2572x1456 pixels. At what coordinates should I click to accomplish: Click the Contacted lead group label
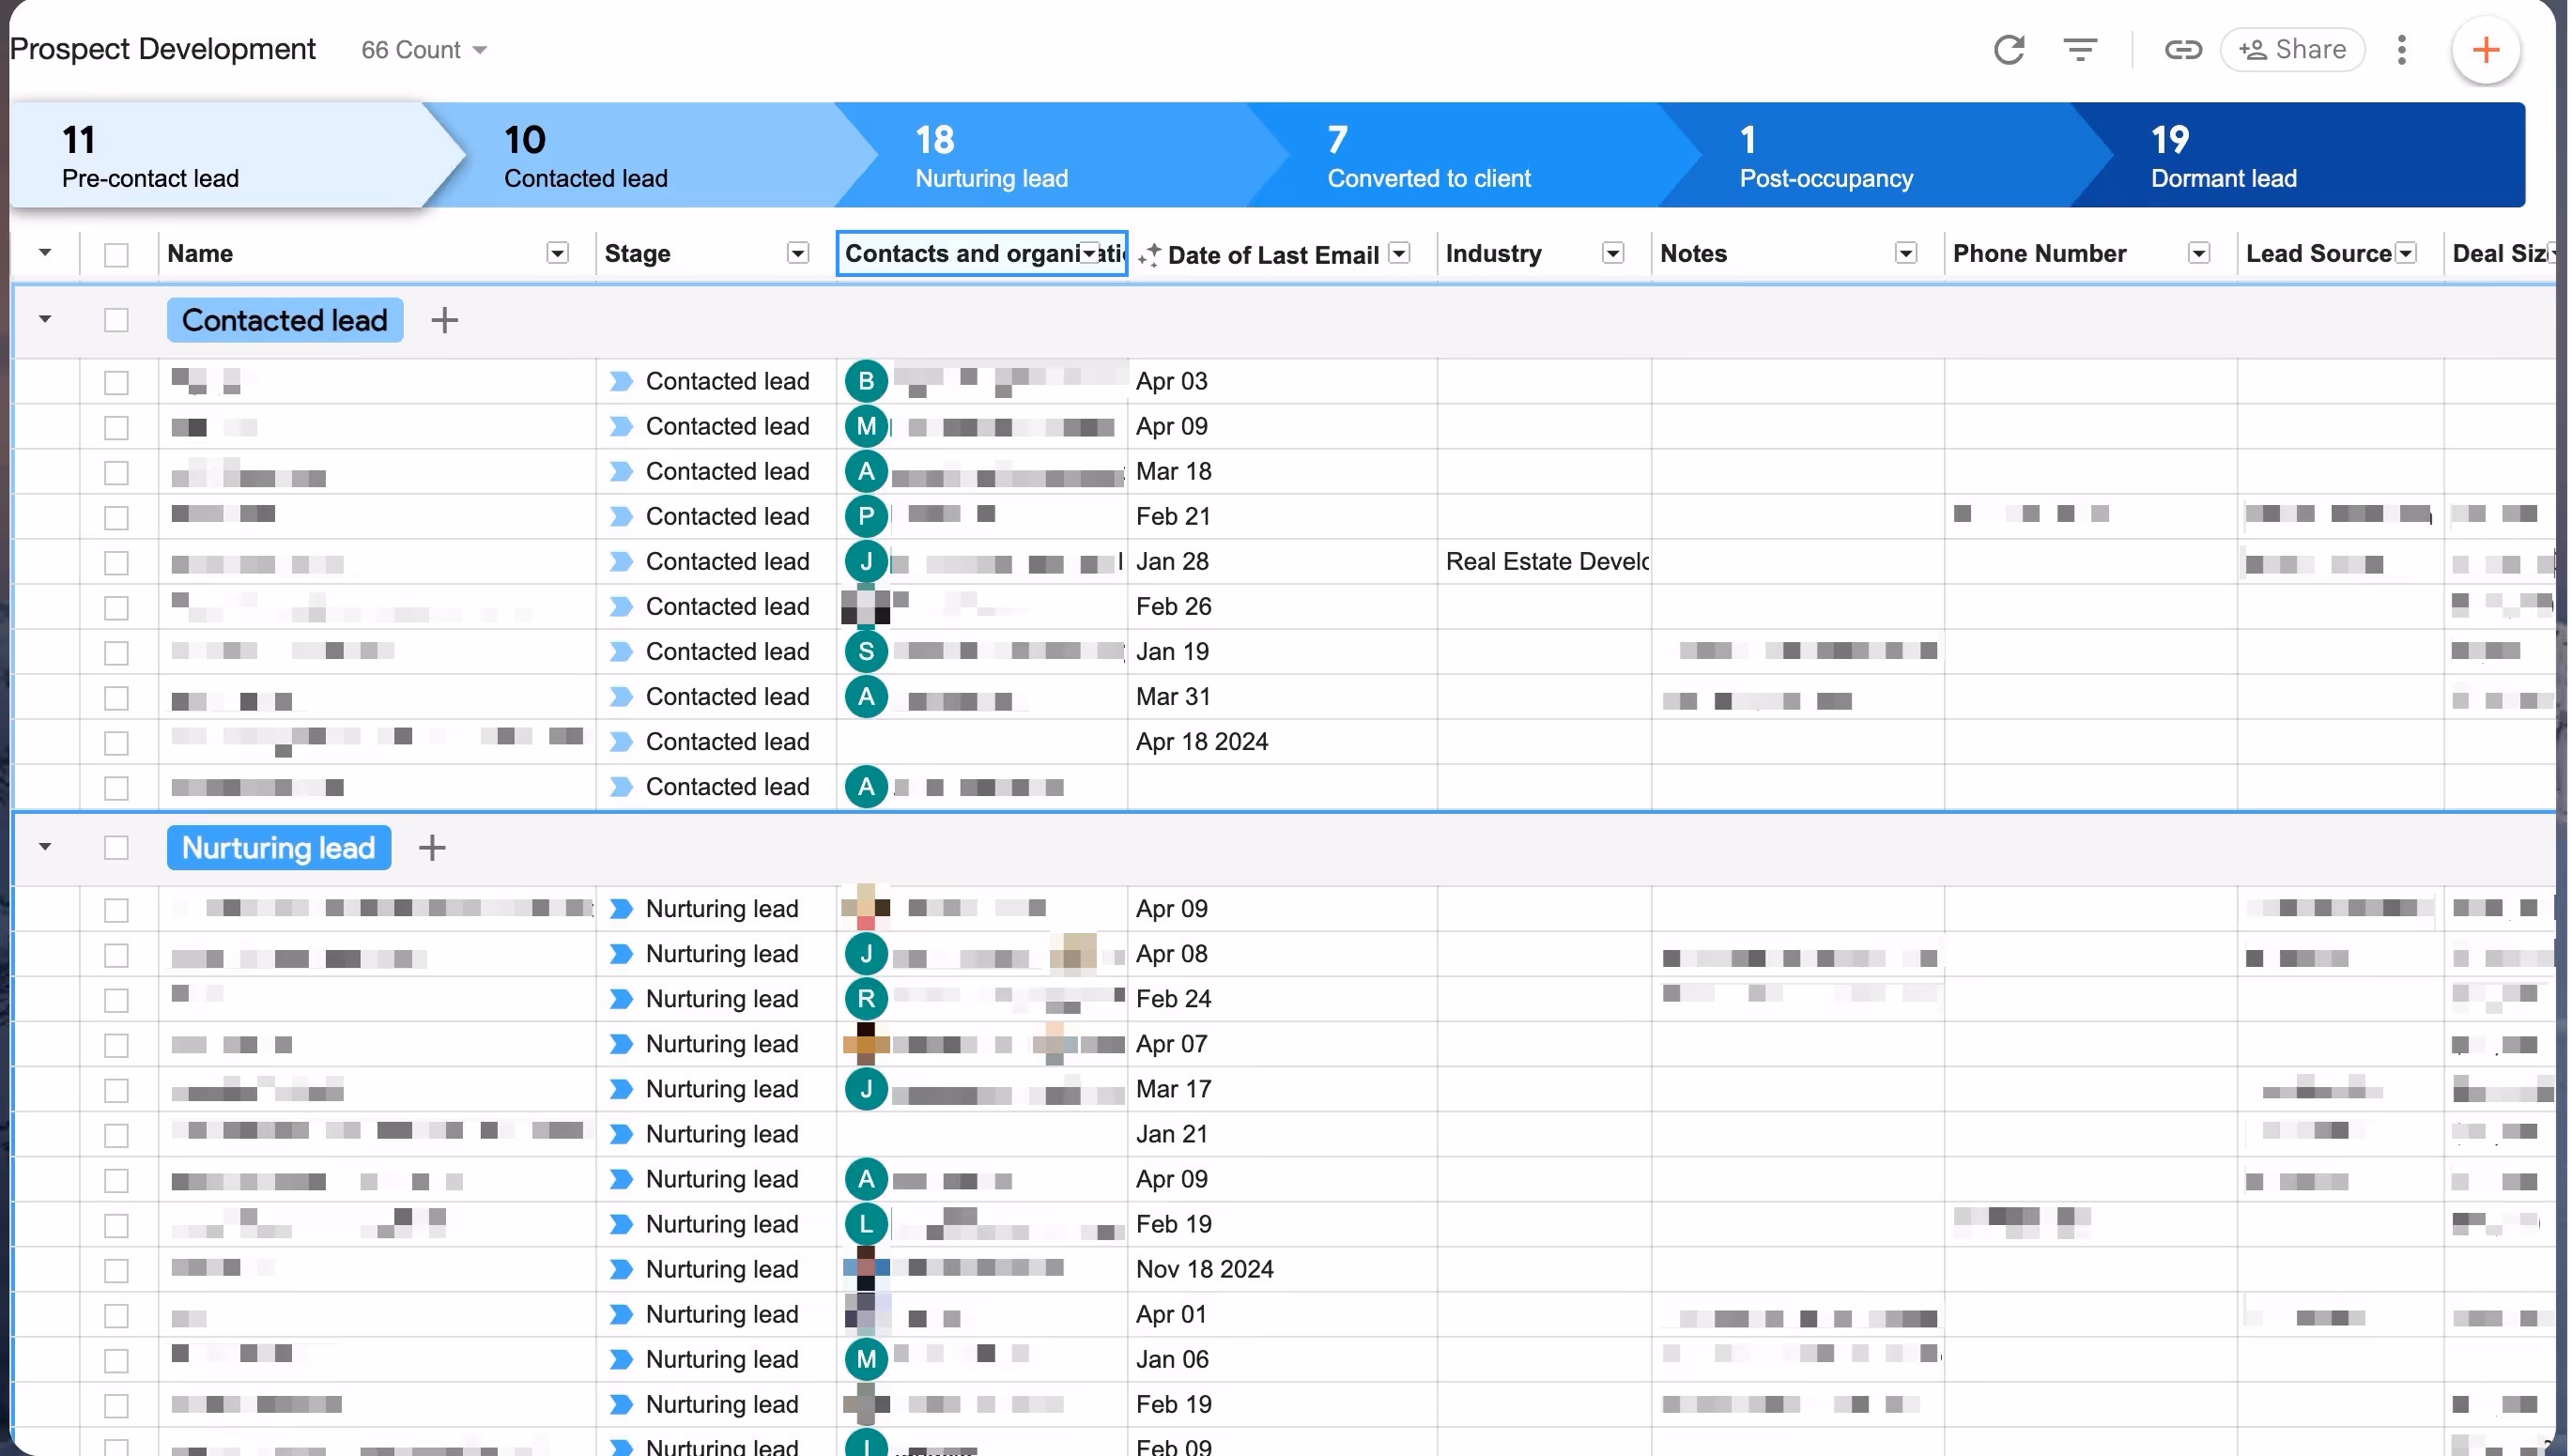point(284,320)
